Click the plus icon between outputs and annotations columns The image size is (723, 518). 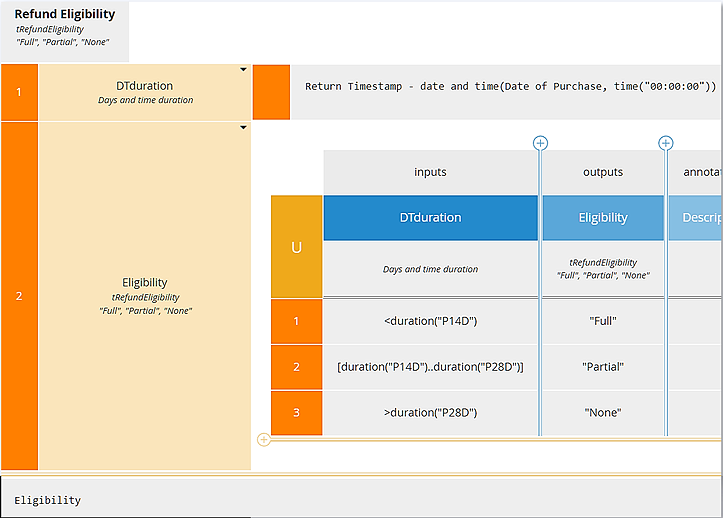pyautogui.click(x=665, y=143)
